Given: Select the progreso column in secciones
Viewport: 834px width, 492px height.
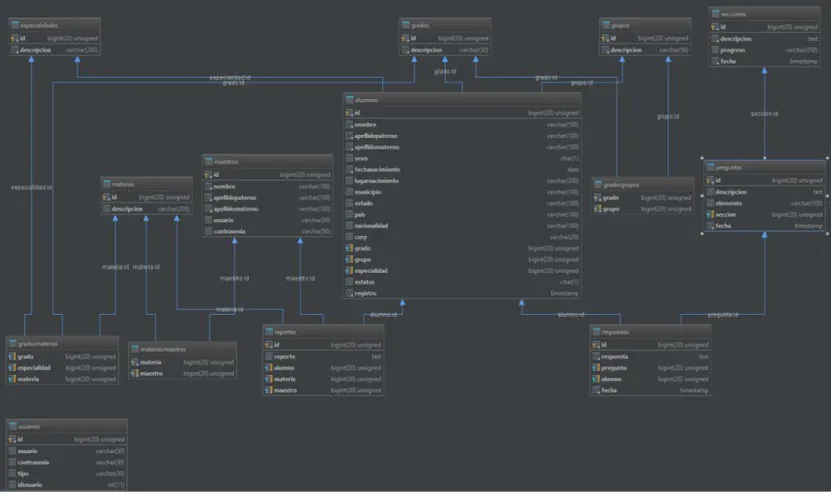Looking at the screenshot, I should pos(765,50).
